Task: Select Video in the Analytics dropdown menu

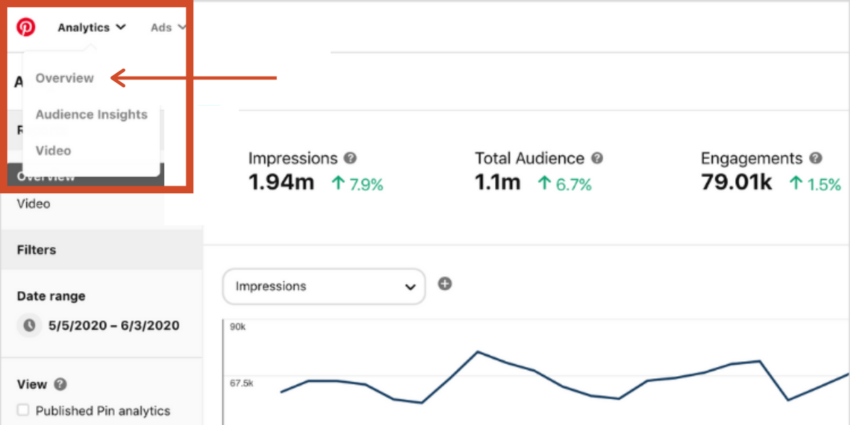Action: 53,150
